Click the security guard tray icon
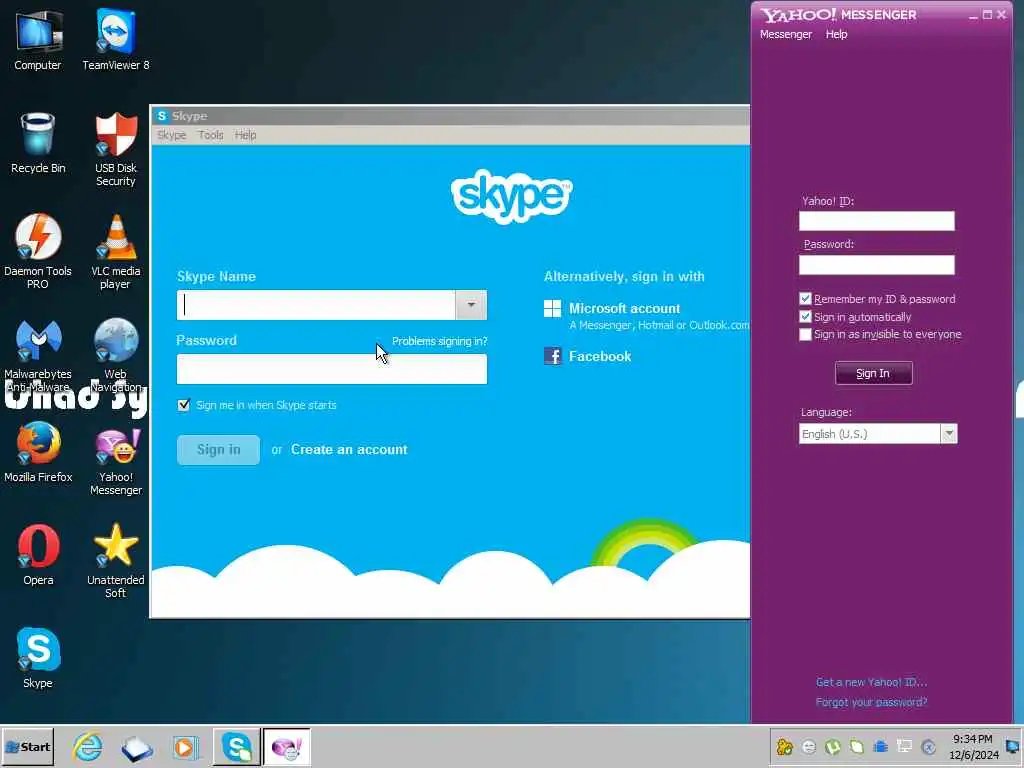 click(784, 746)
